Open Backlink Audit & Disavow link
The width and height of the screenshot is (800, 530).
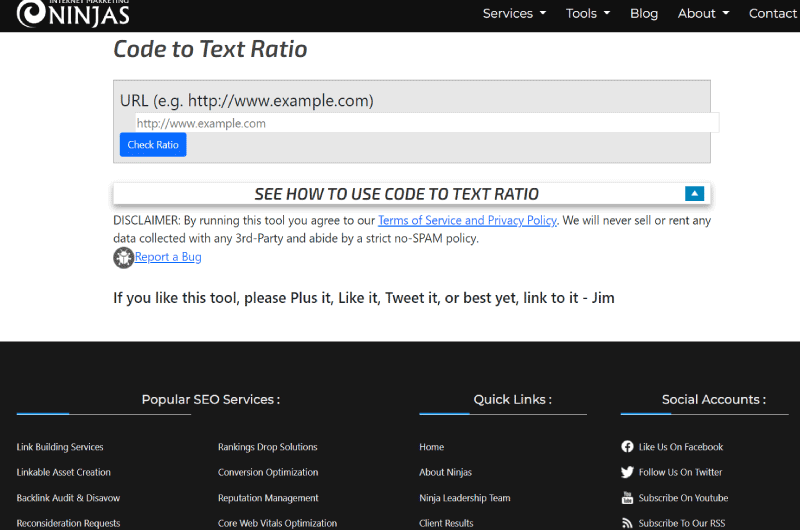pos(68,498)
